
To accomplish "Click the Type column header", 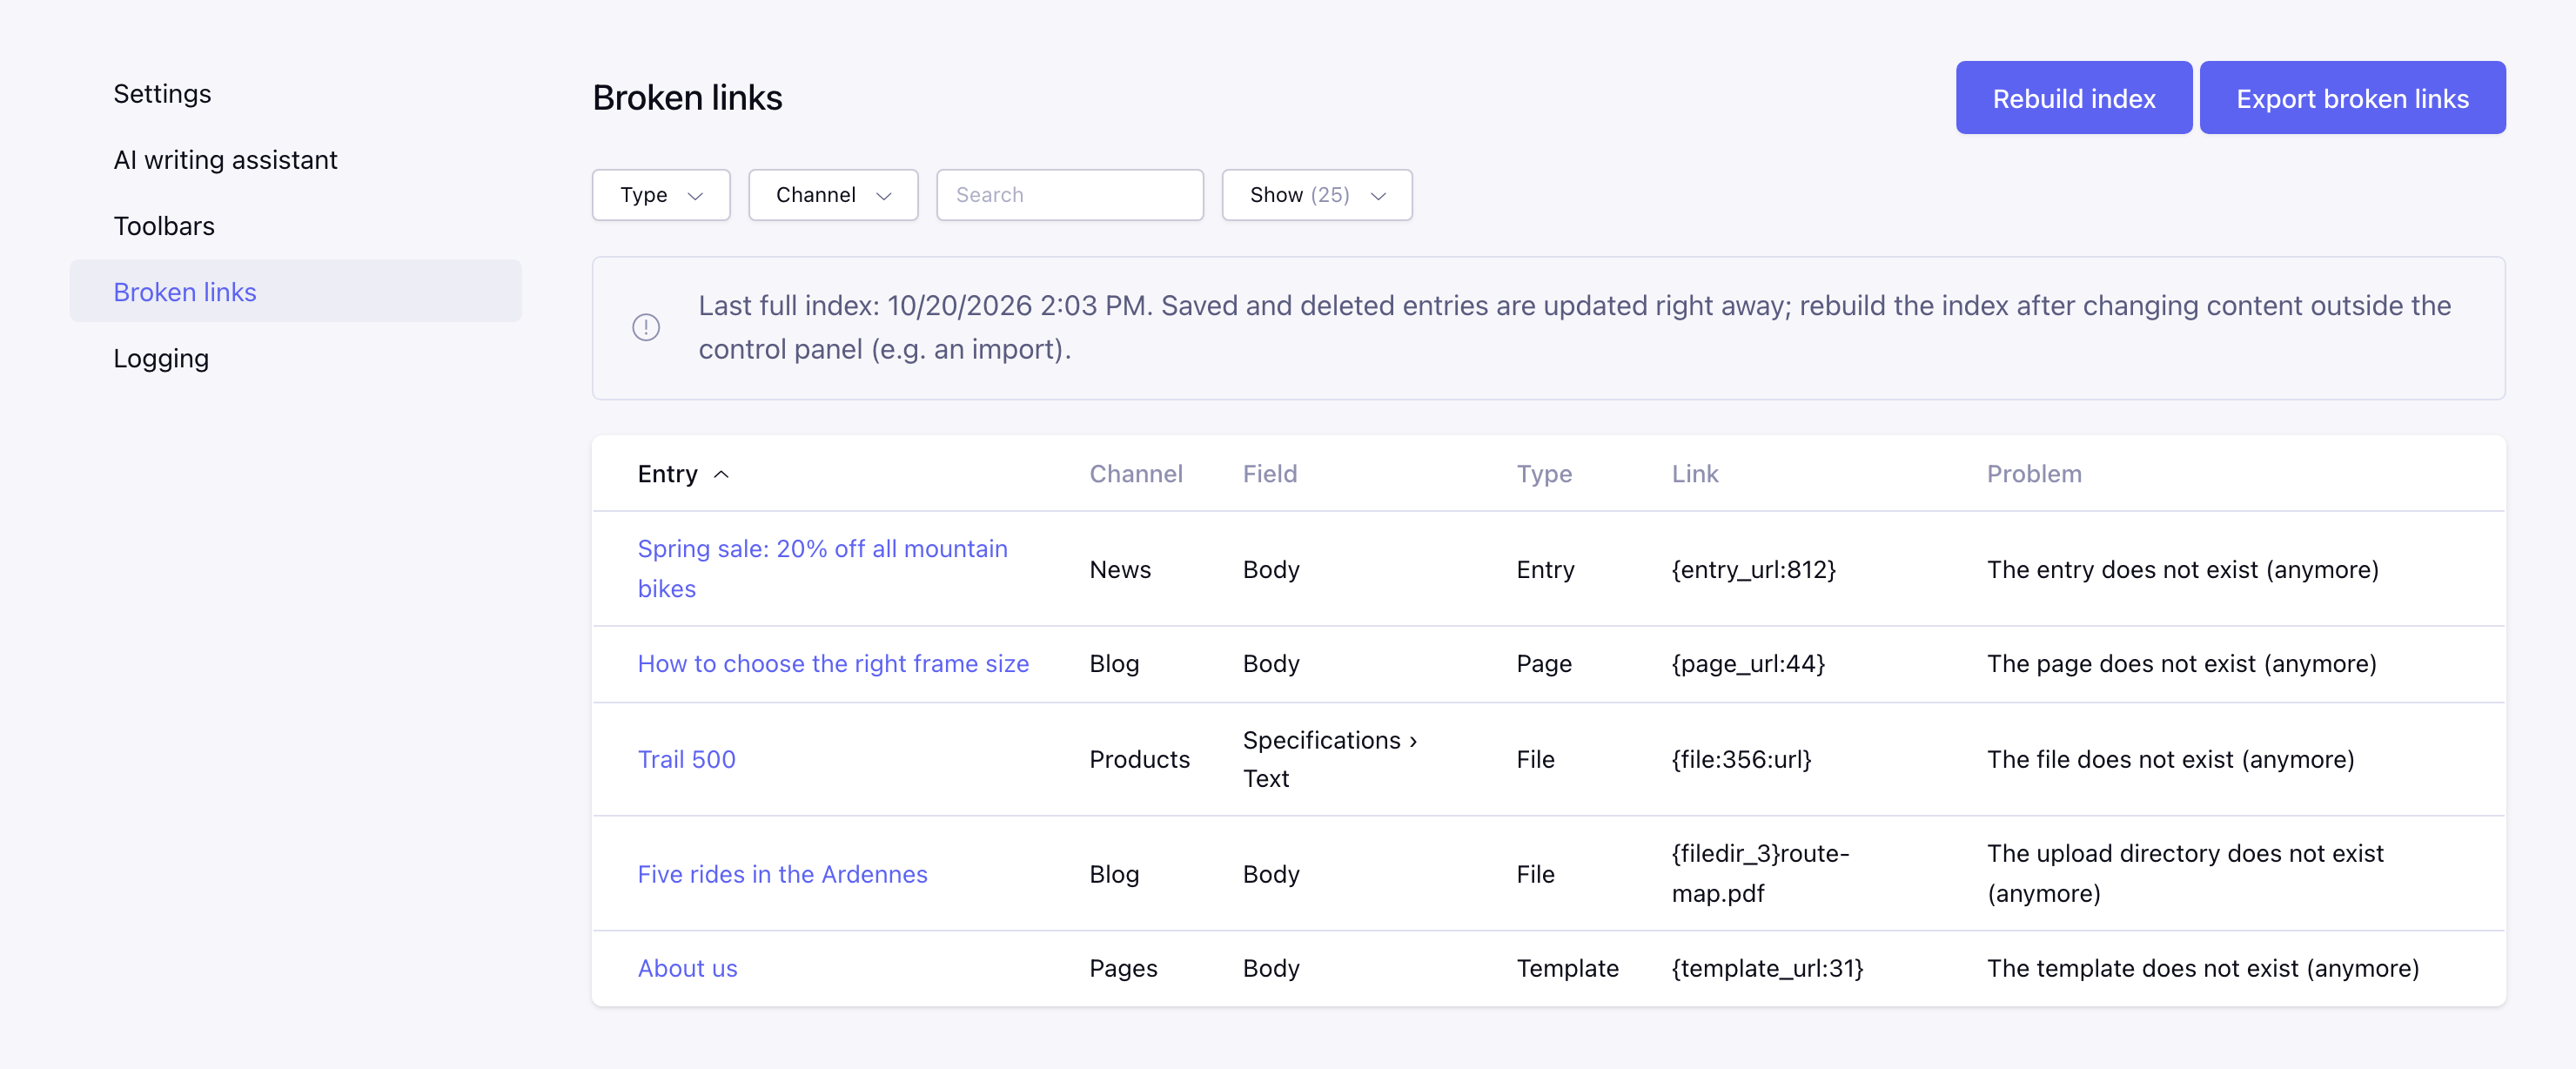I will coord(1544,475).
